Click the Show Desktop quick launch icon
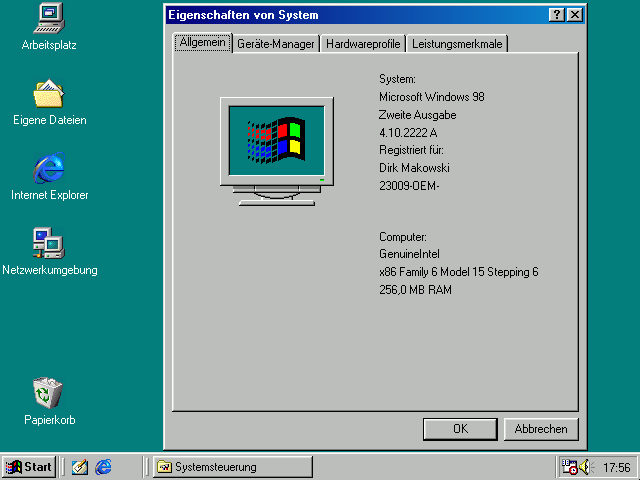The width and height of the screenshot is (640, 480). (x=80, y=467)
